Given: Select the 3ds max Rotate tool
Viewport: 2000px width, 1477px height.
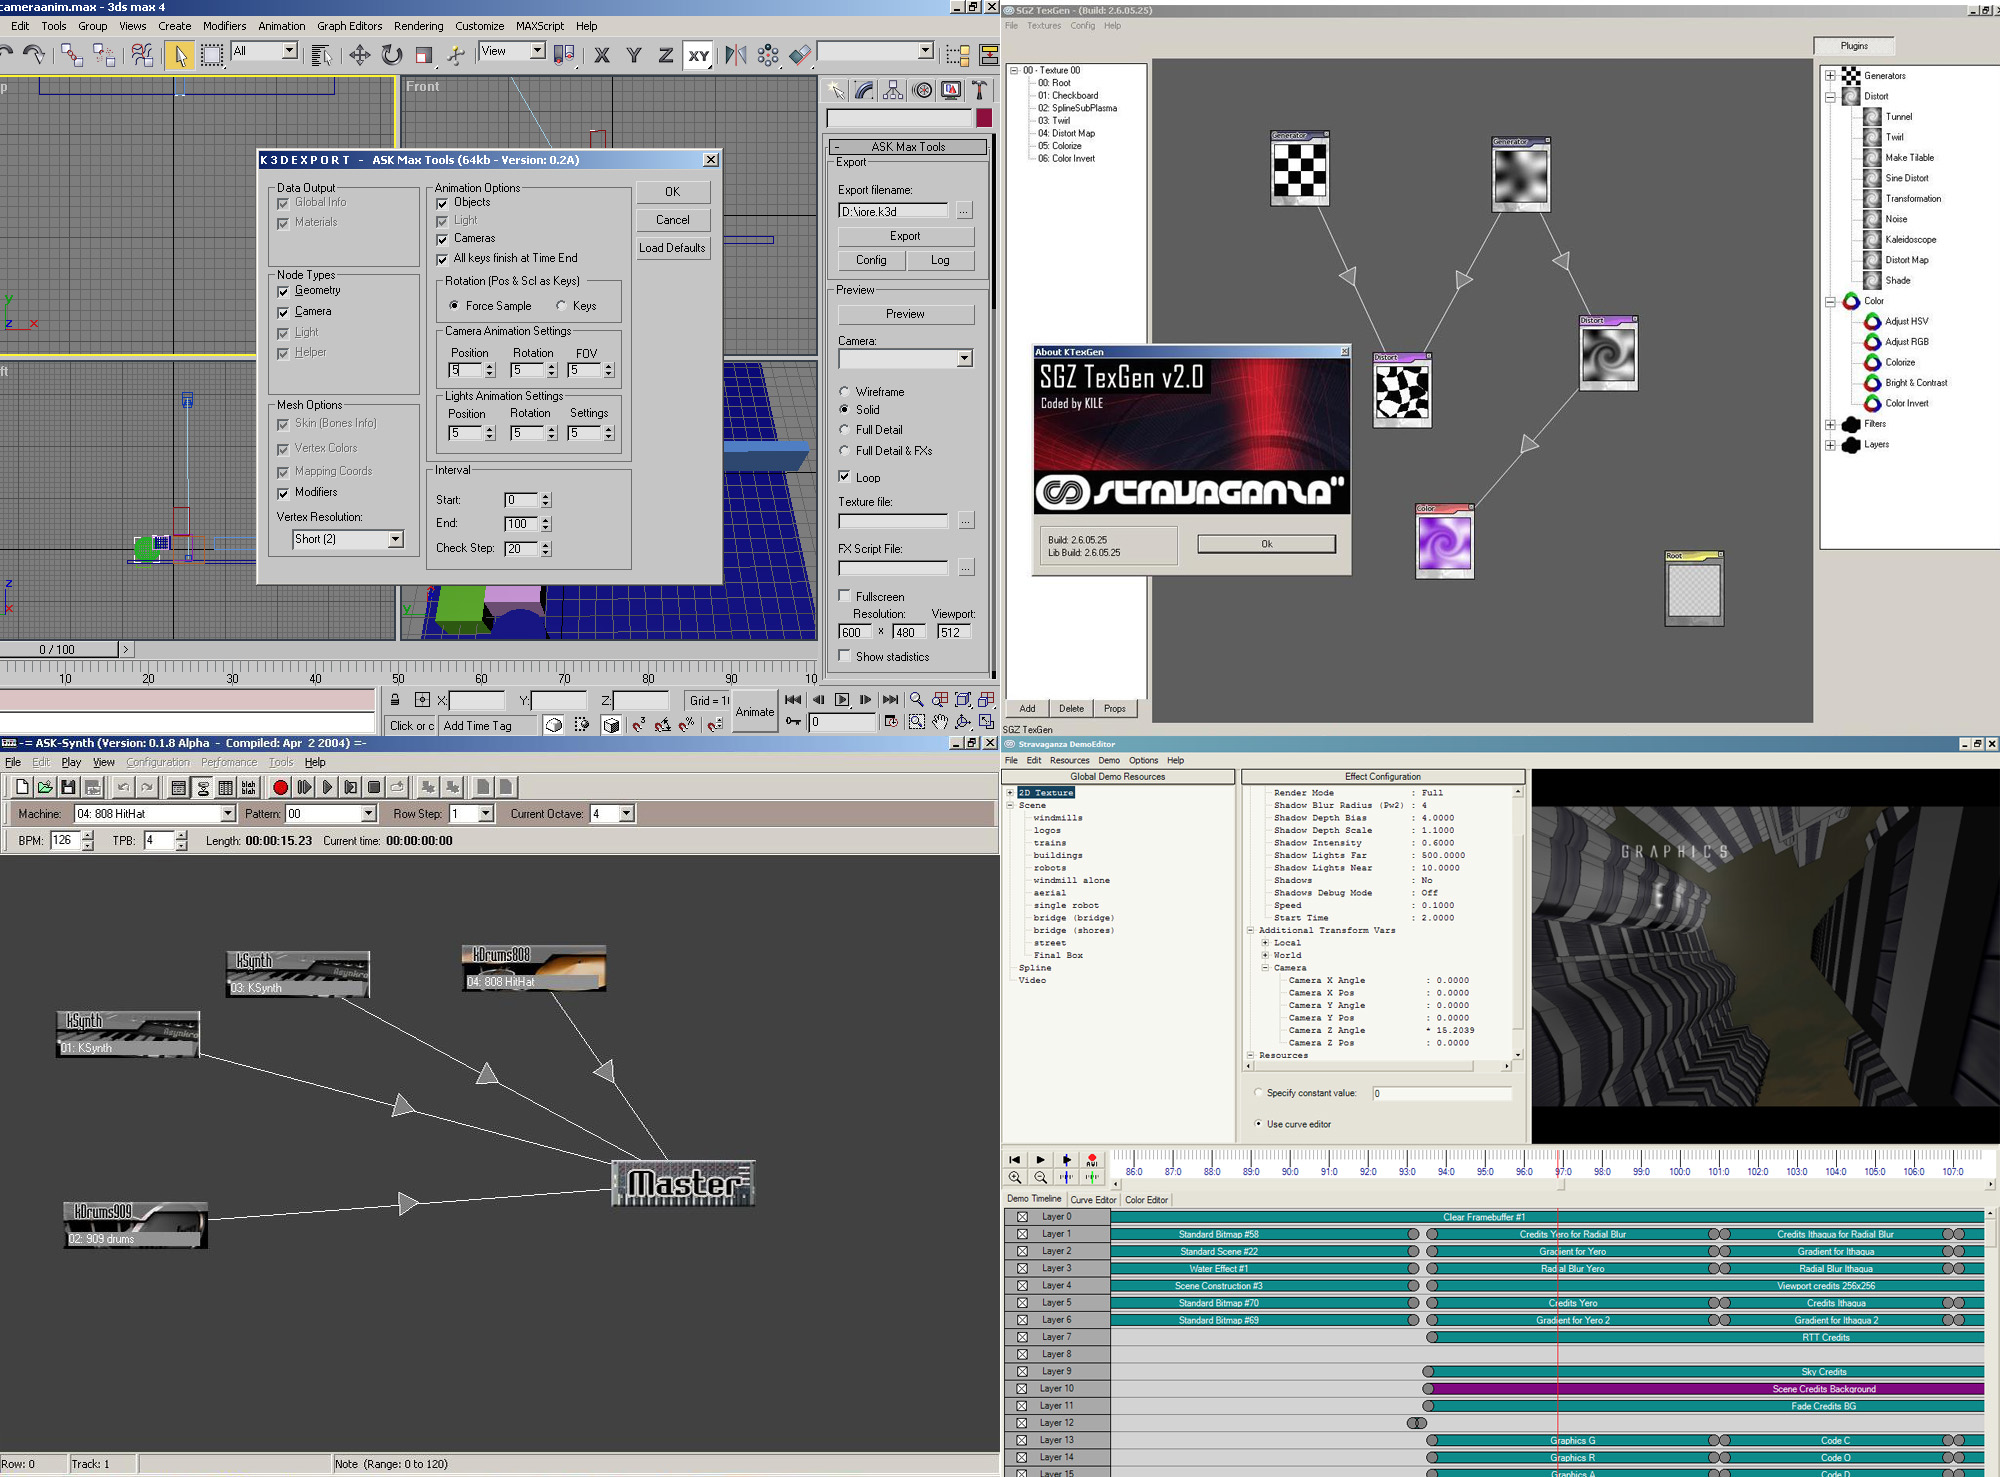Looking at the screenshot, I should pyautogui.click(x=392, y=55).
